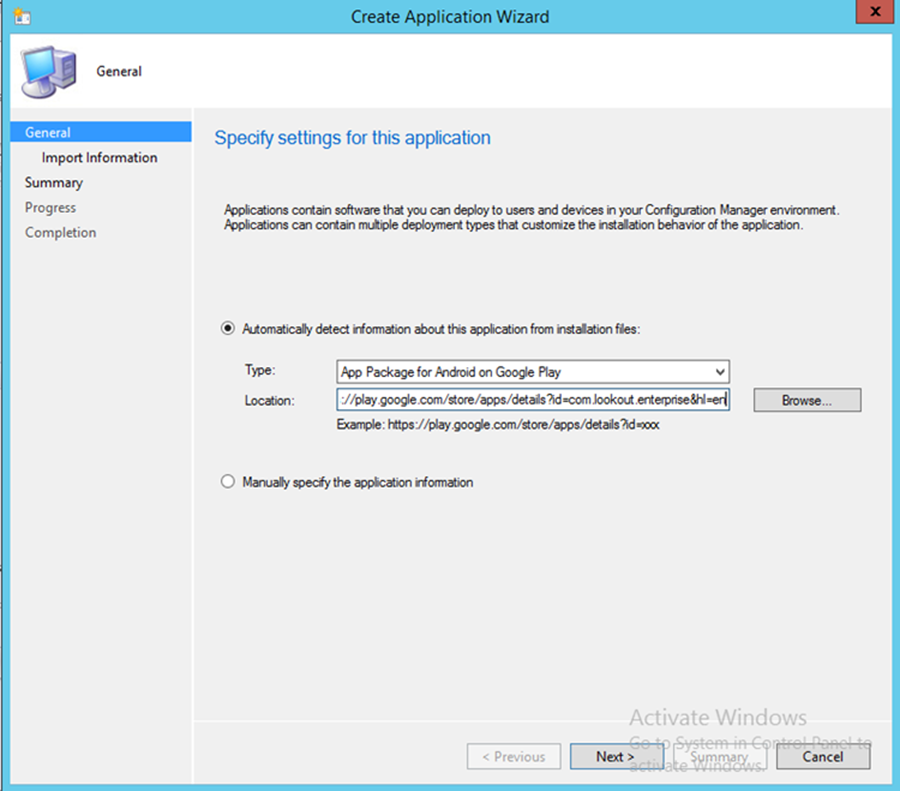Click into the Location URL field
This screenshot has width=900, height=791.
pos(533,400)
